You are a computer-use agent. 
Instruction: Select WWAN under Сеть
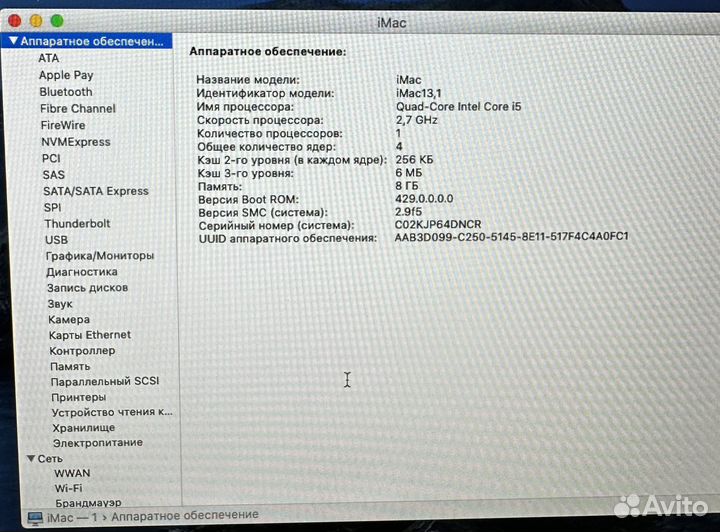(x=72, y=473)
